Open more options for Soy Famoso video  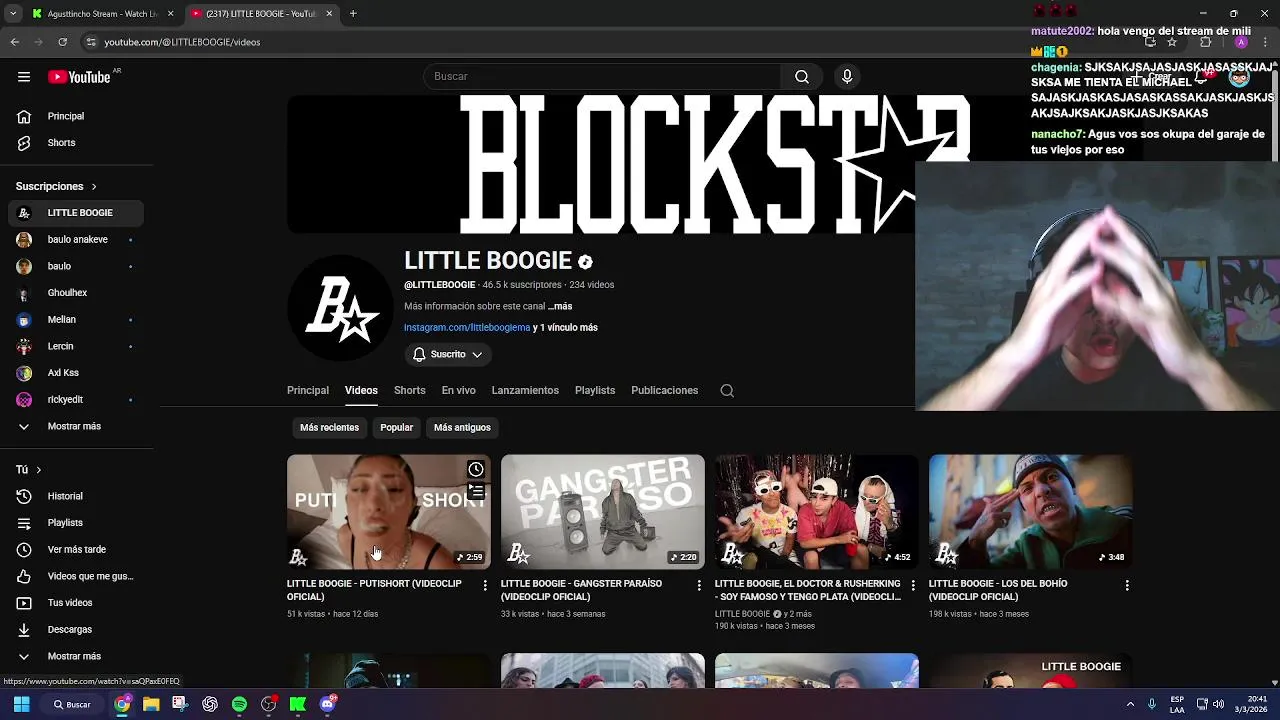(x=912, y=585)
